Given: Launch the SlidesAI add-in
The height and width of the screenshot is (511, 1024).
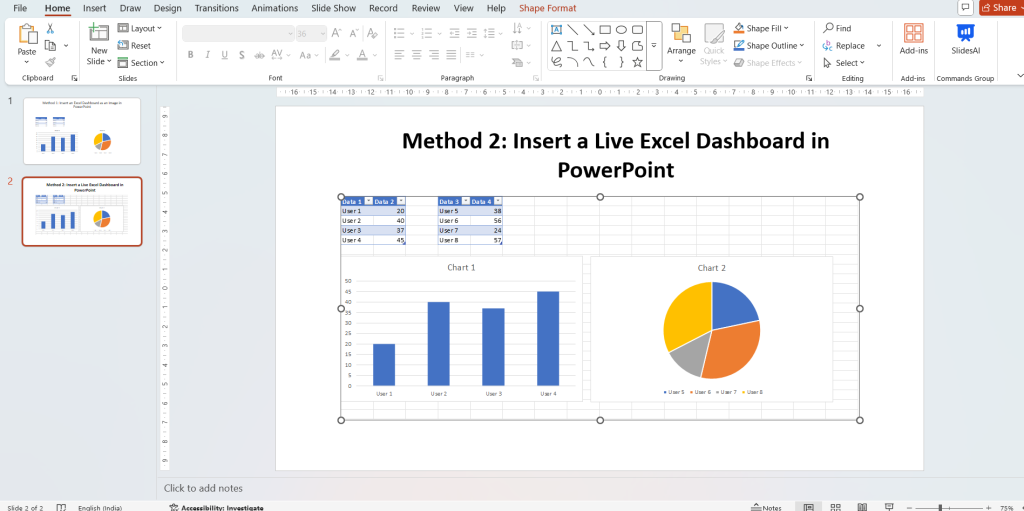Looking at the screenshot, I should point(966,39).
